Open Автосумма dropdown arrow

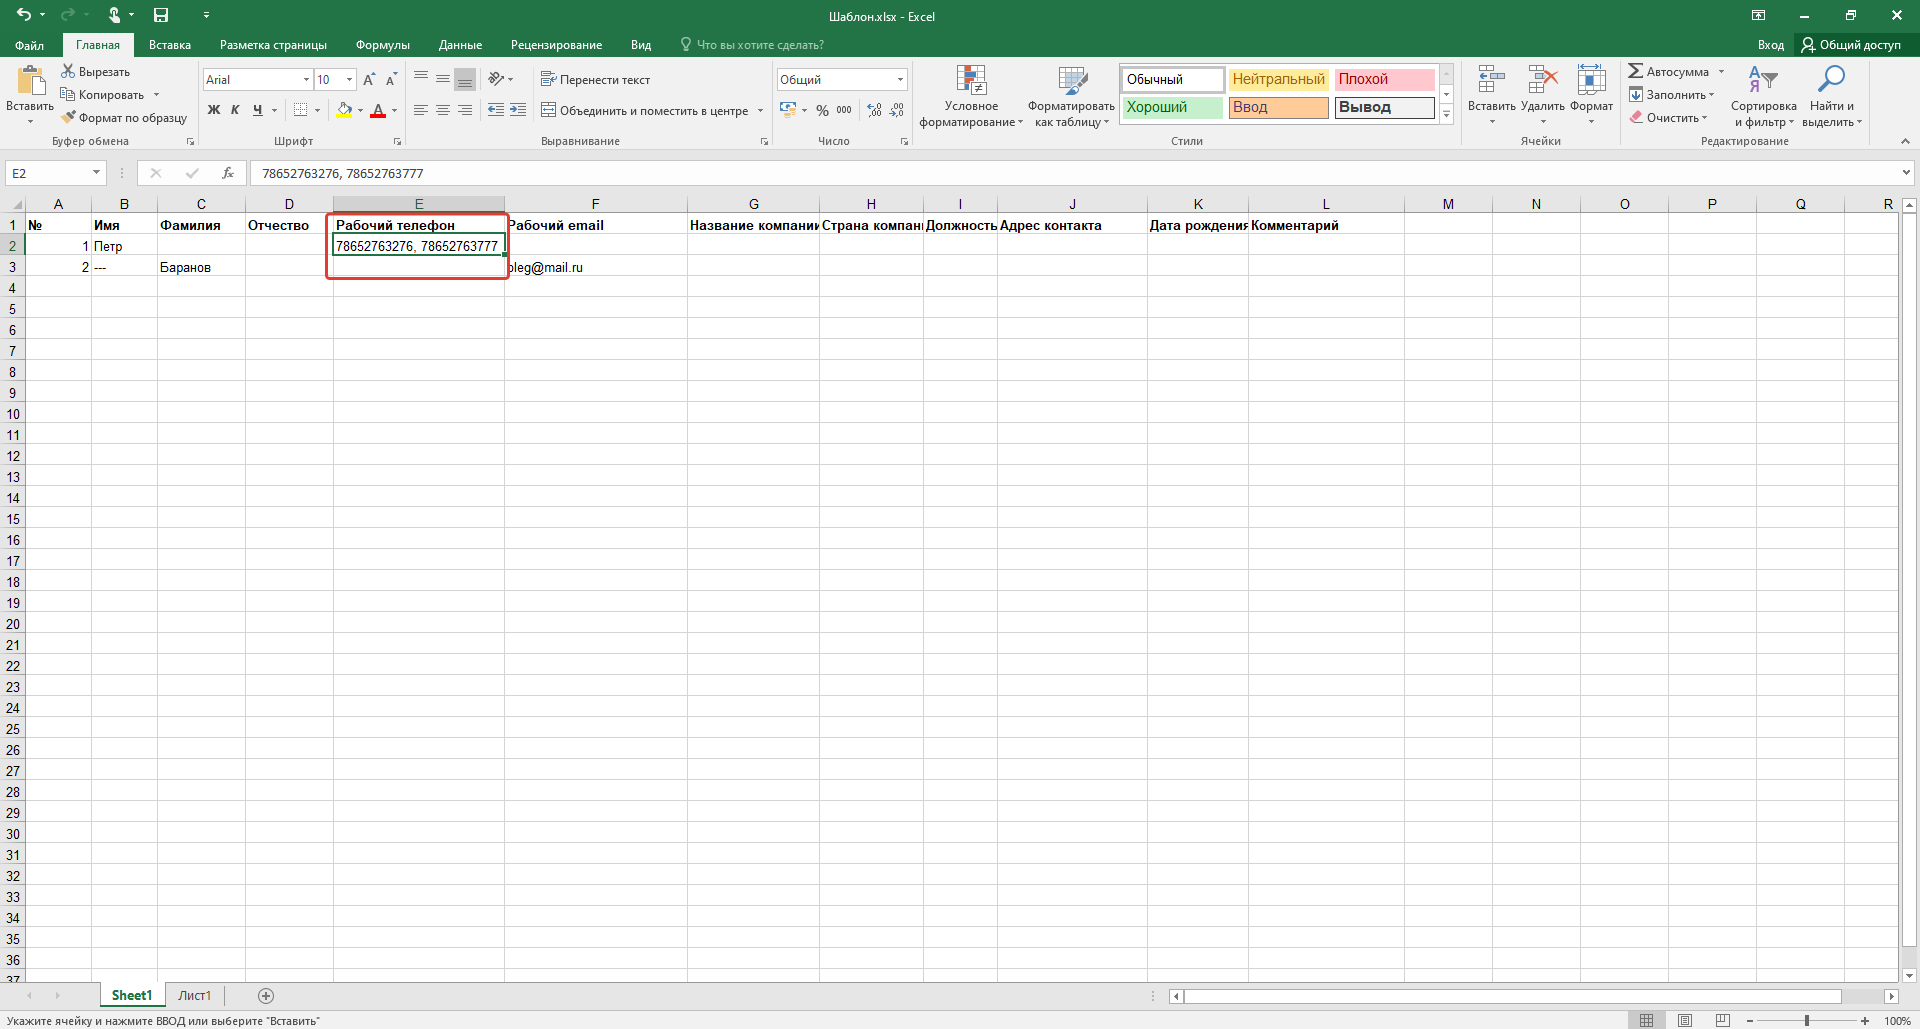point(1721,72)
